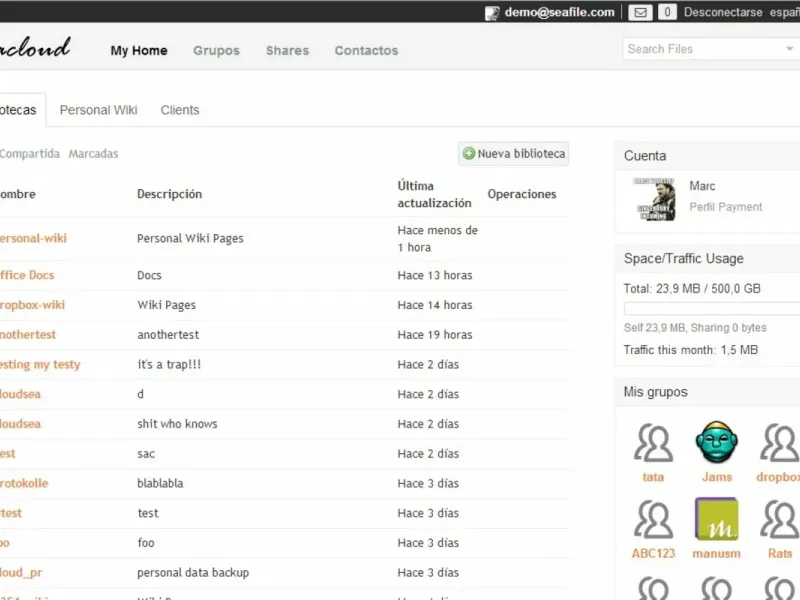Click the Mis grupos section heading
The image size is (800, 600).
pyautogui.click(x=656, y=392)
